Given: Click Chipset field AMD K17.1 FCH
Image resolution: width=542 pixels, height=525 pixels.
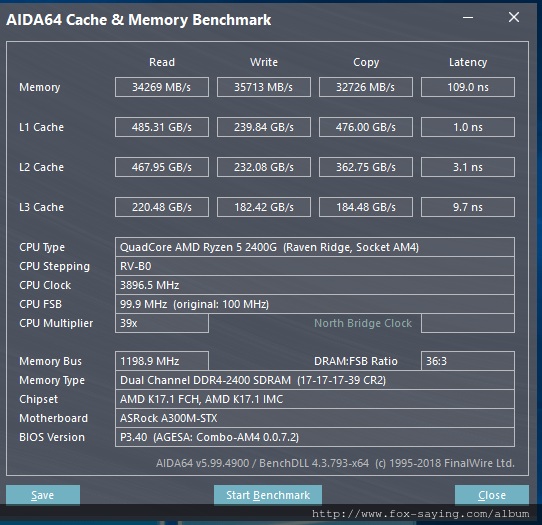Looking at the screenshot, I should [x=315, y=399].
